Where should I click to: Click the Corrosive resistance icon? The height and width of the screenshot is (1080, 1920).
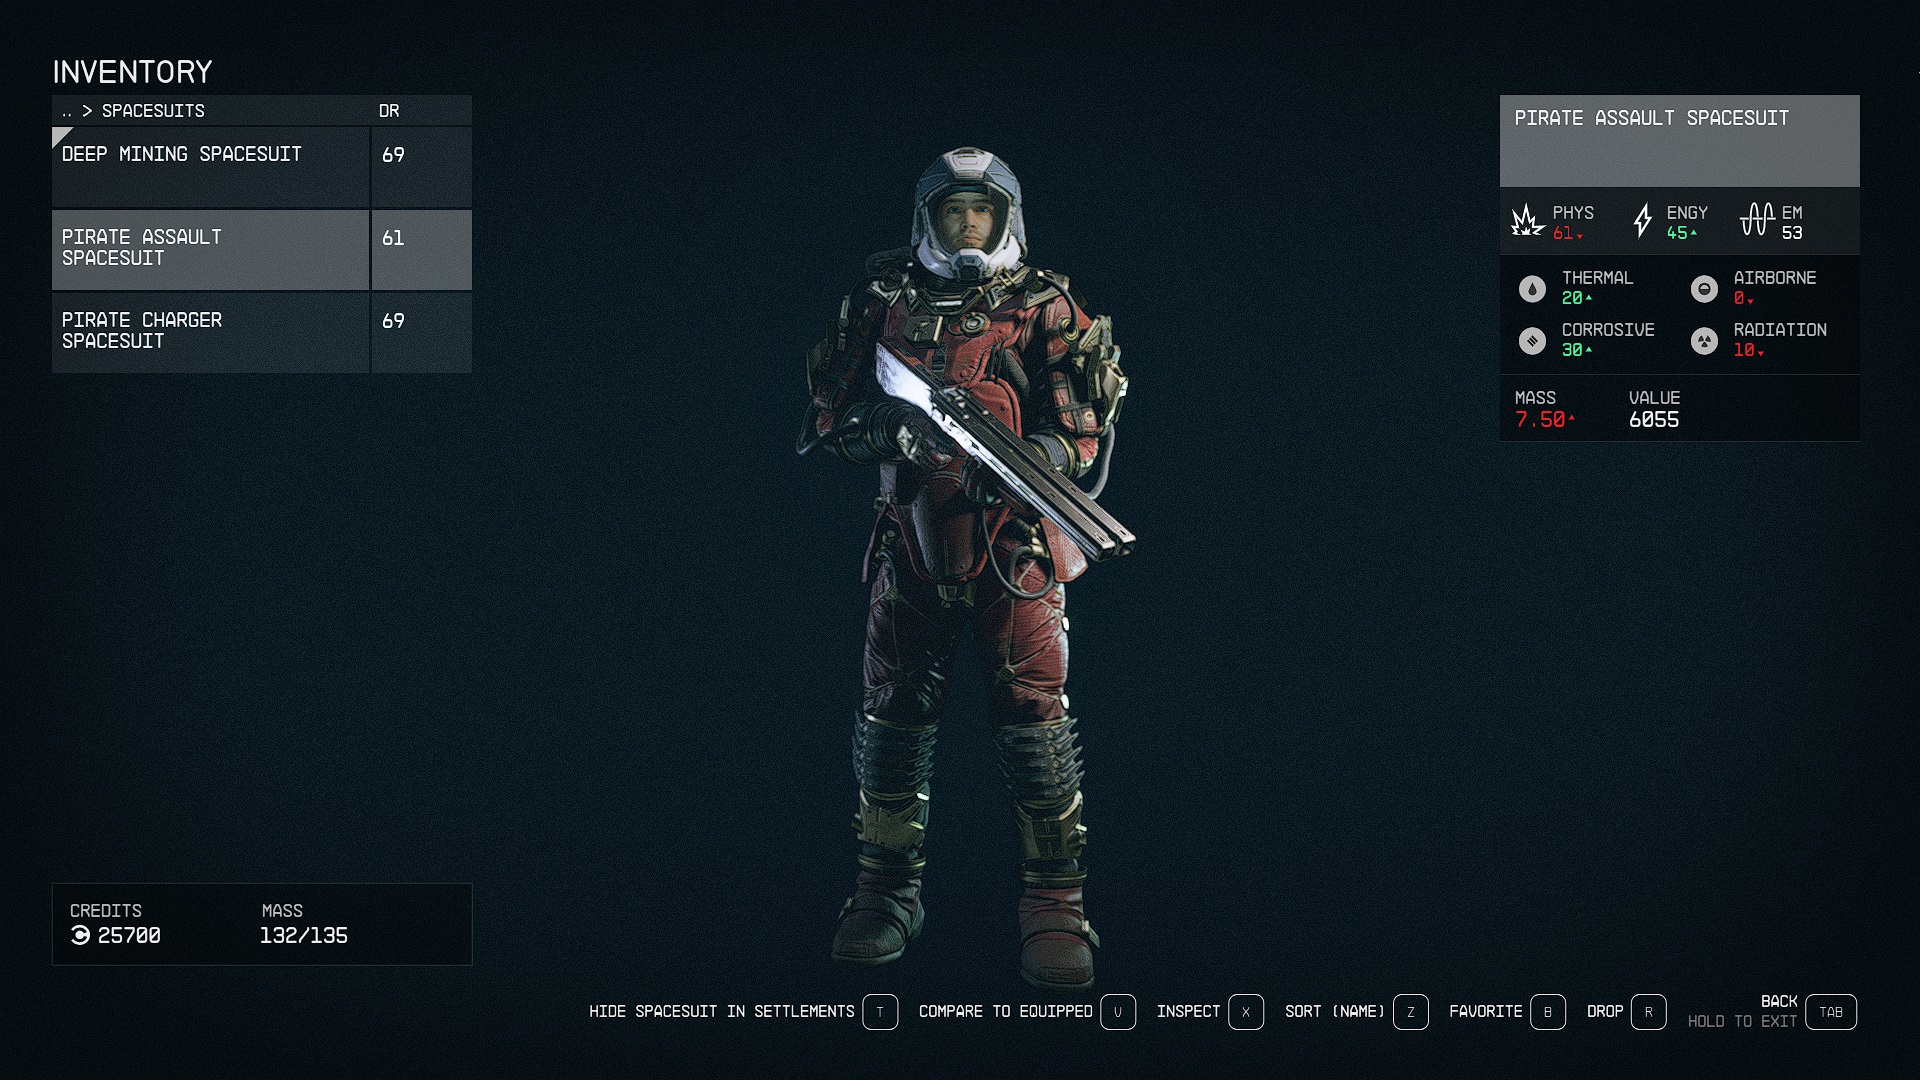[x=1532, y=340]
